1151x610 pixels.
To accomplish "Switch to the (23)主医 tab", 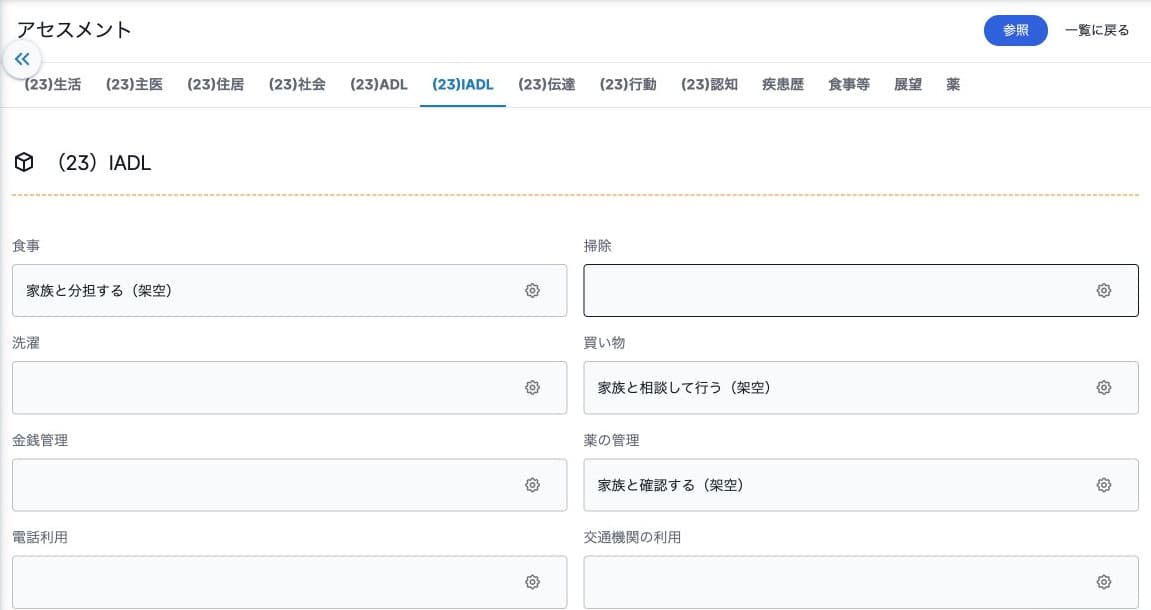I will click(x=134, y=84).
